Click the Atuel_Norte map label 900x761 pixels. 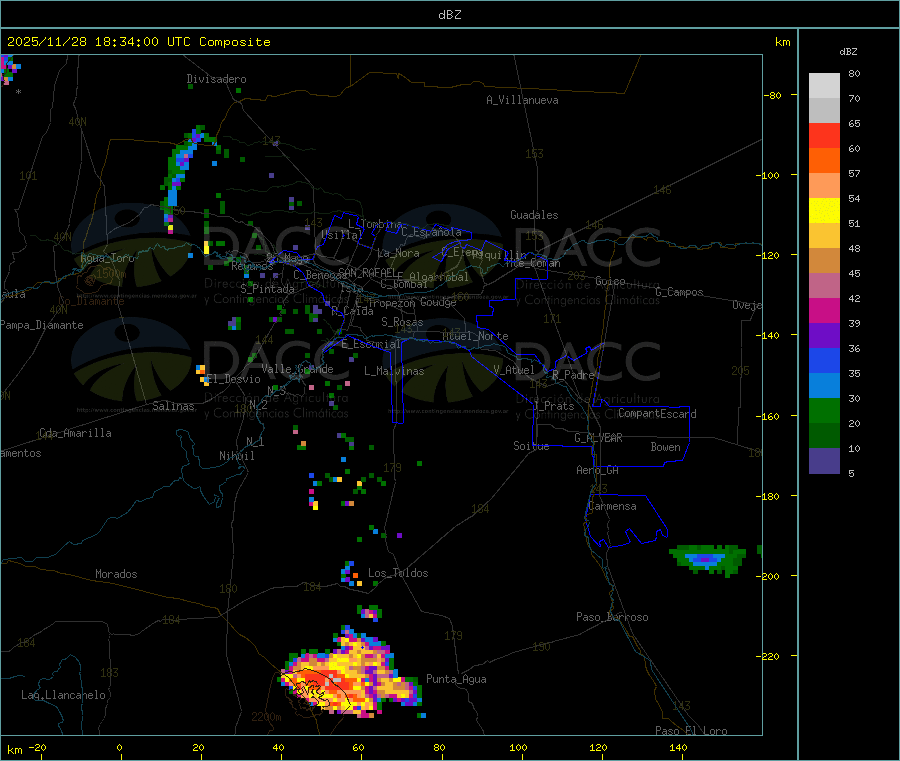475,336
